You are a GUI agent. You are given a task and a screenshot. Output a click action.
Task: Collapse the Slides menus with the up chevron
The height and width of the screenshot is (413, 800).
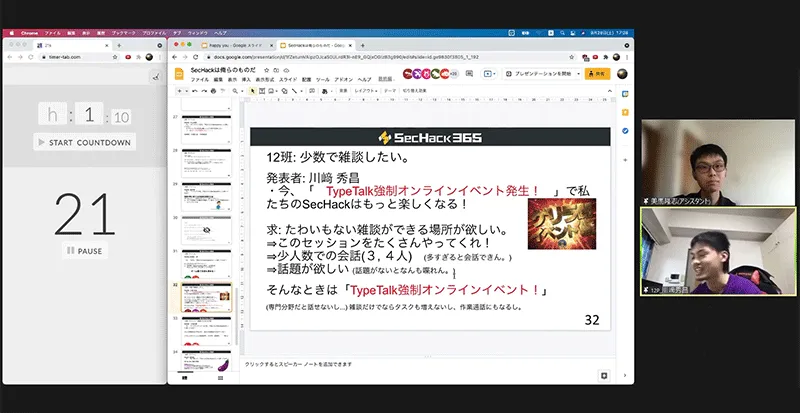point(610,91)
